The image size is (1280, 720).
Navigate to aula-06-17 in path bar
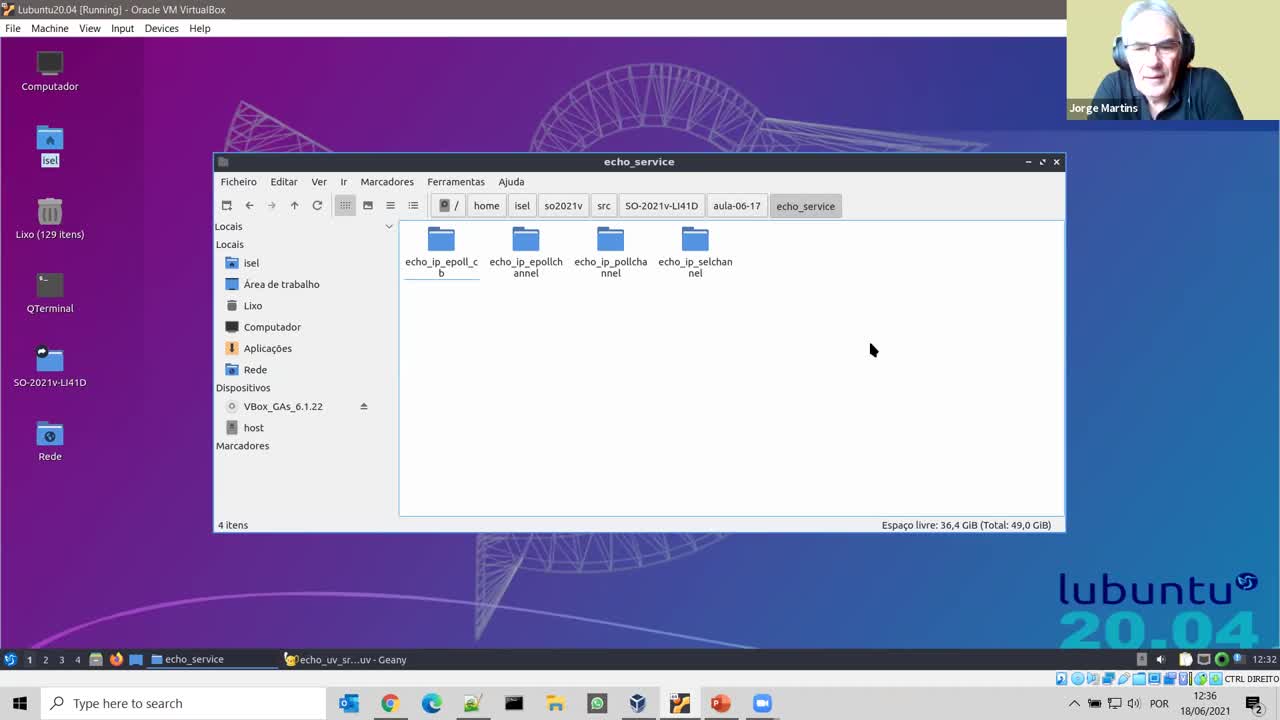[737, 206]
